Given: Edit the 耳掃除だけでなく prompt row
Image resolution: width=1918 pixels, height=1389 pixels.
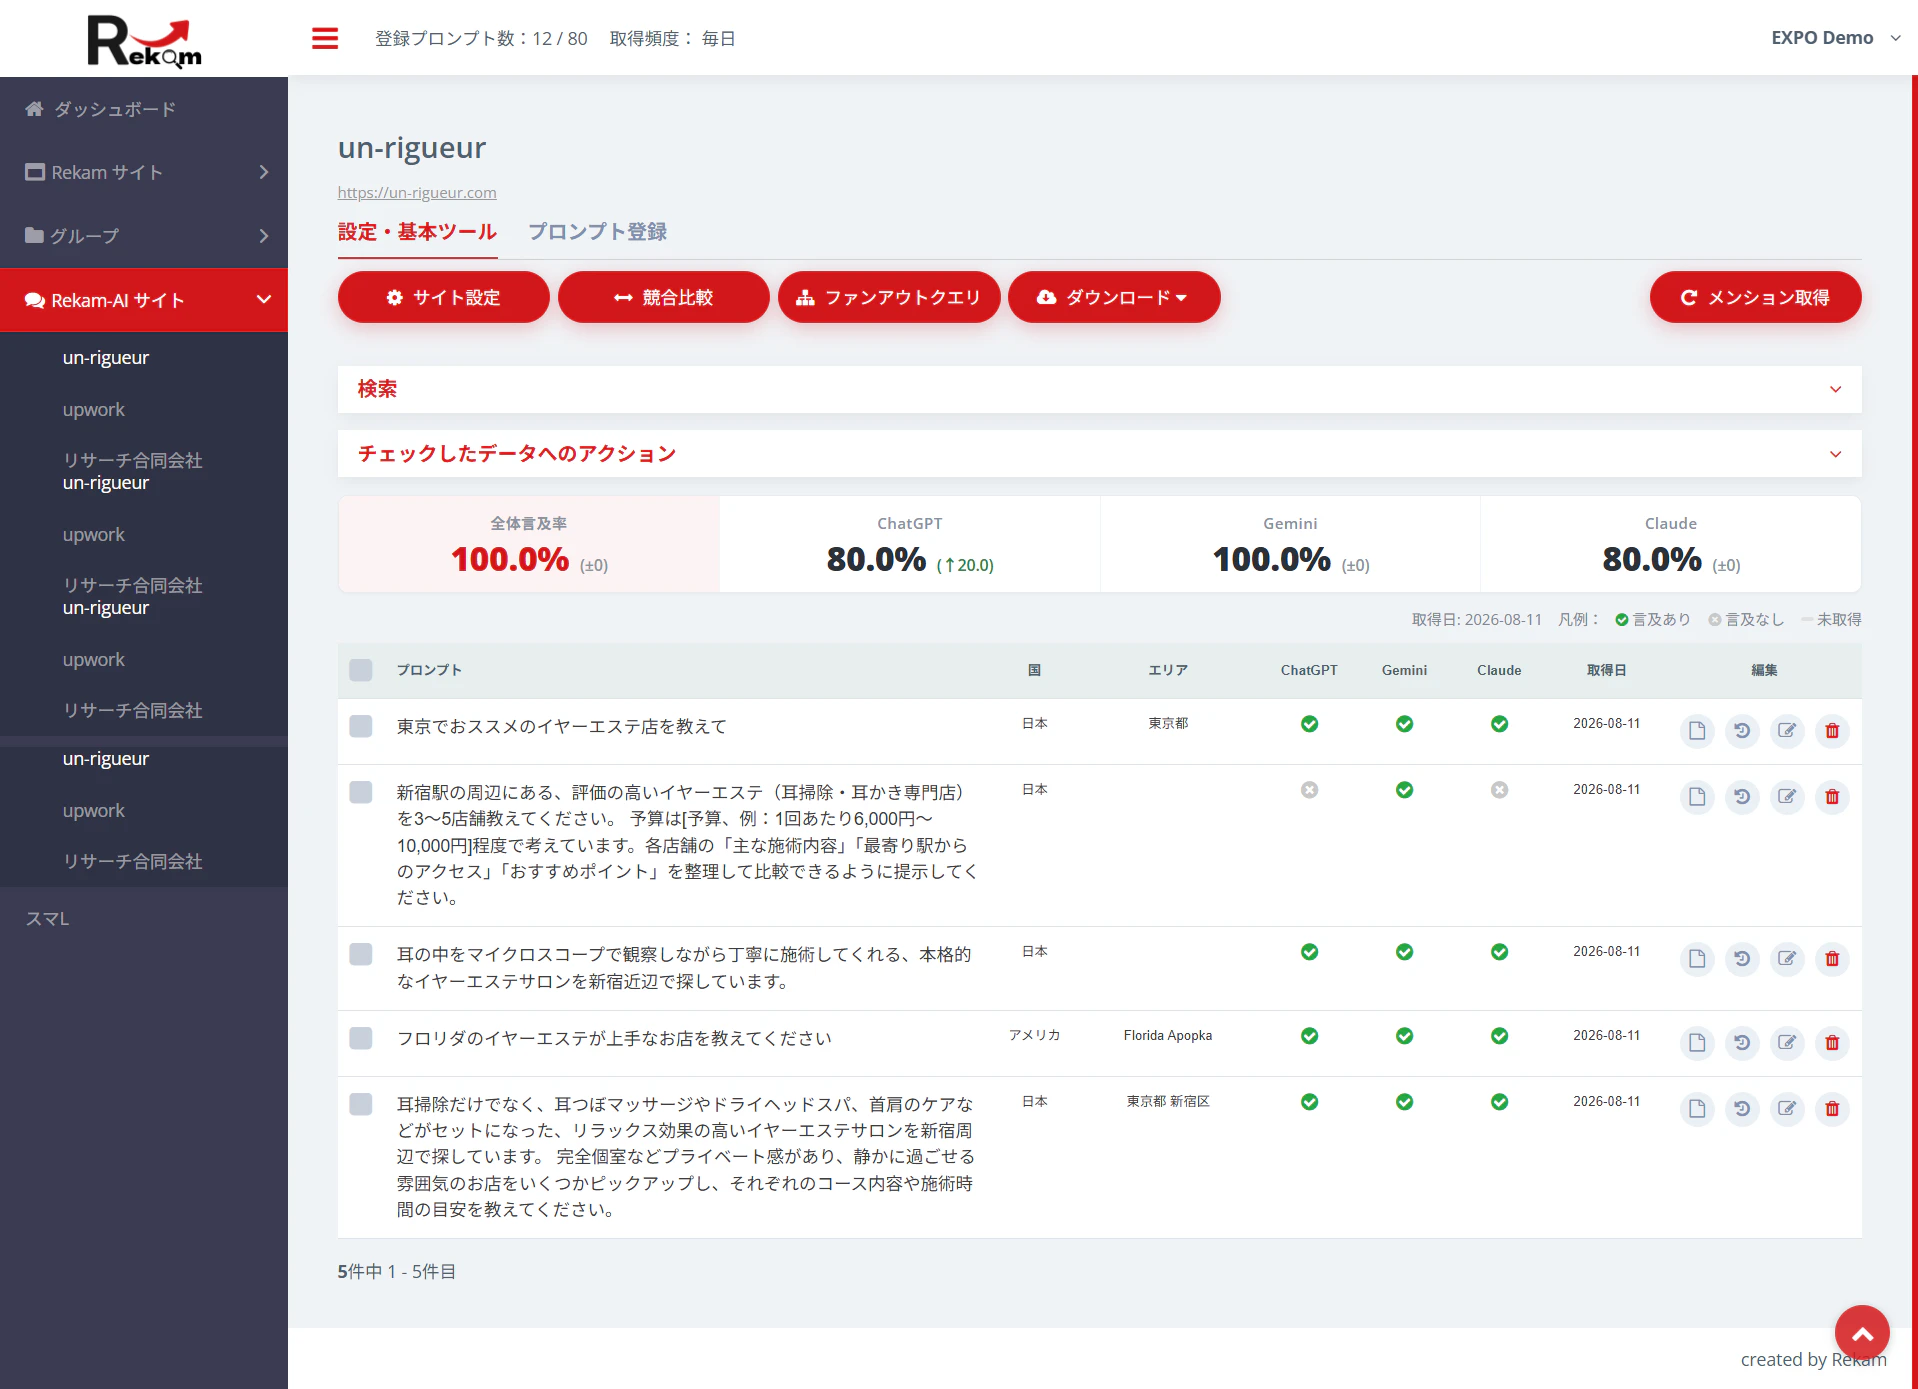Looking at the screenshot, I should tap(1787, 1109).
